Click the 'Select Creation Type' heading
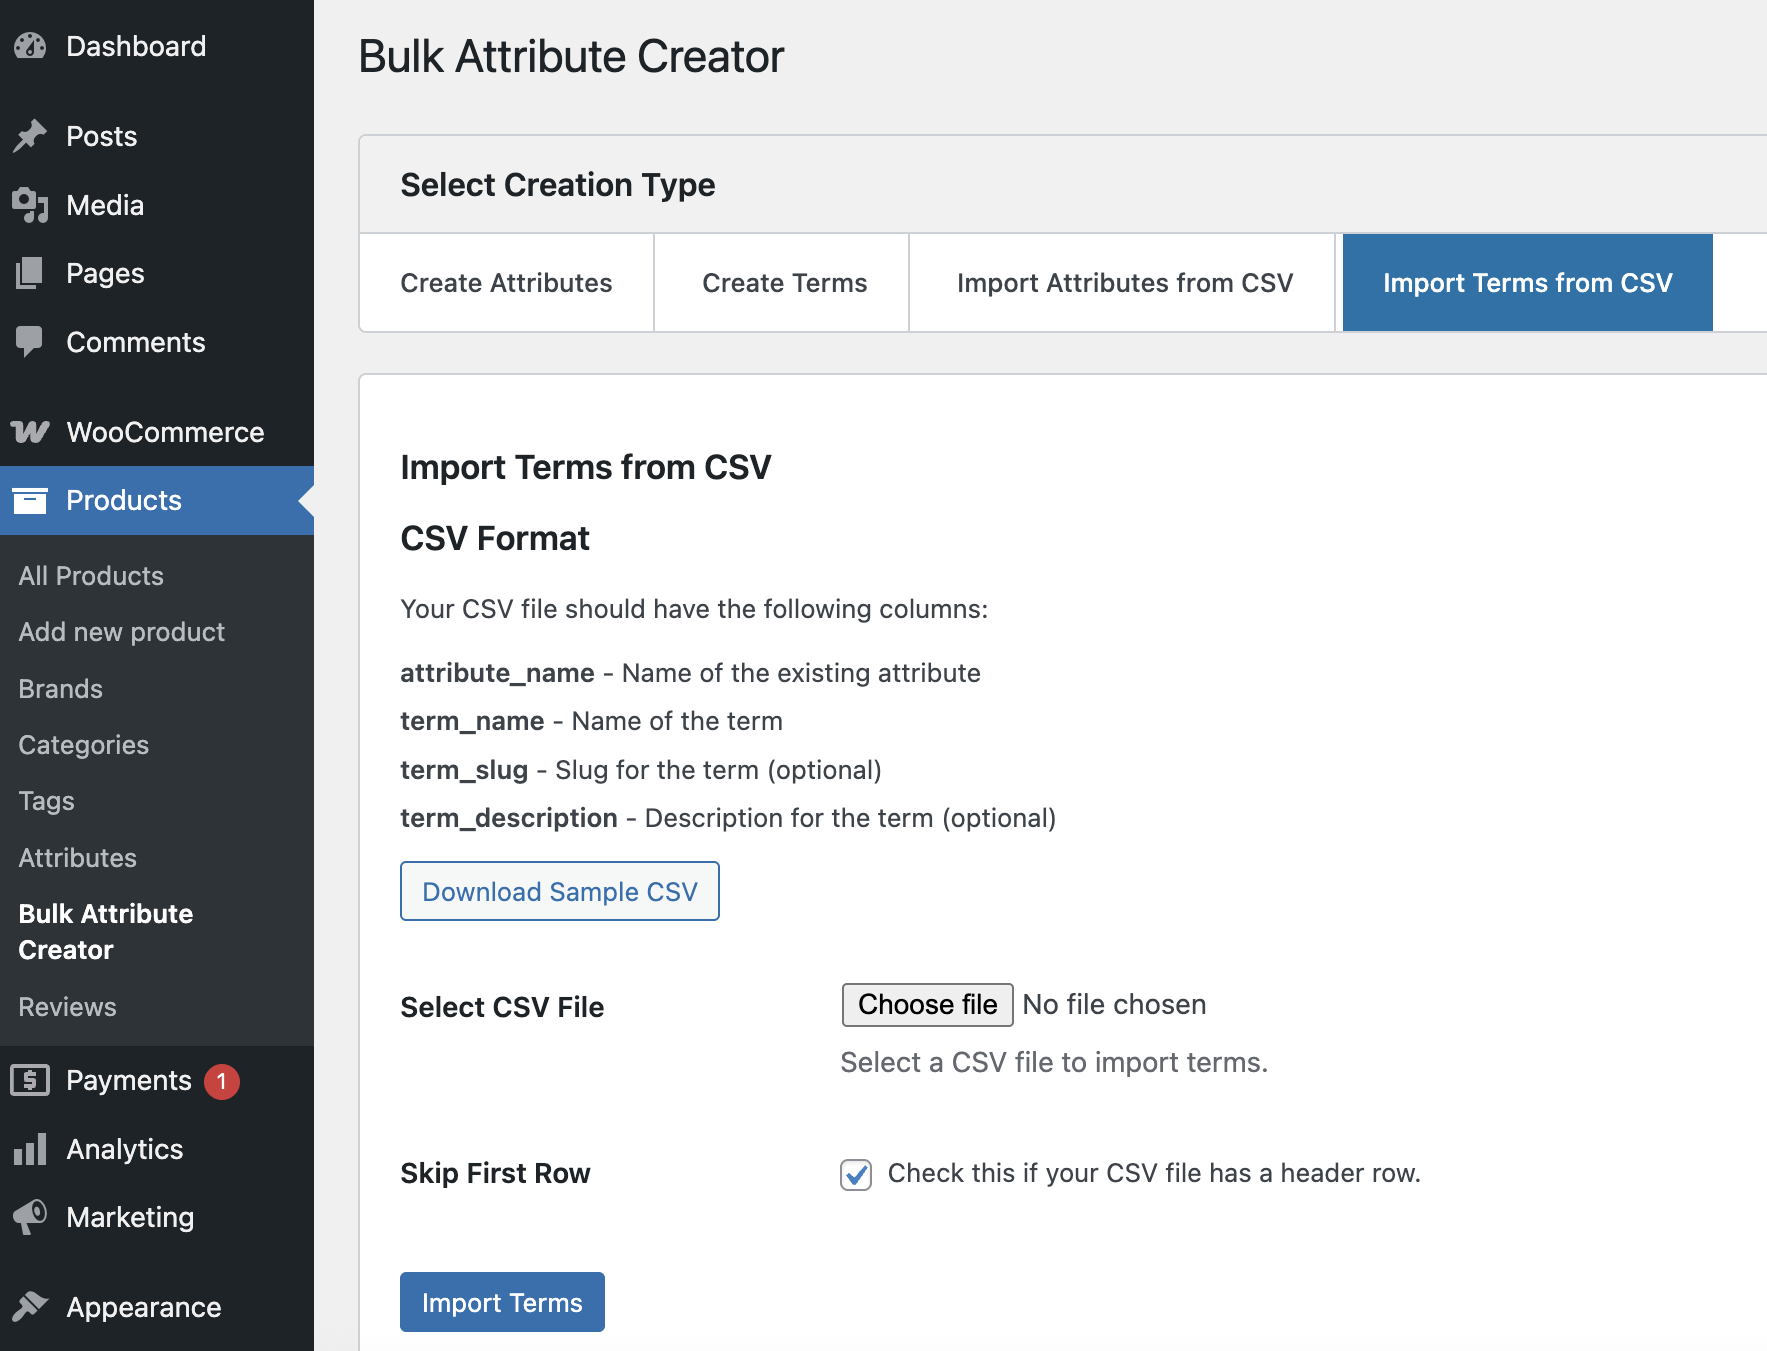The height and width of the screenshot is (1351, 1767). coord(558,185)
